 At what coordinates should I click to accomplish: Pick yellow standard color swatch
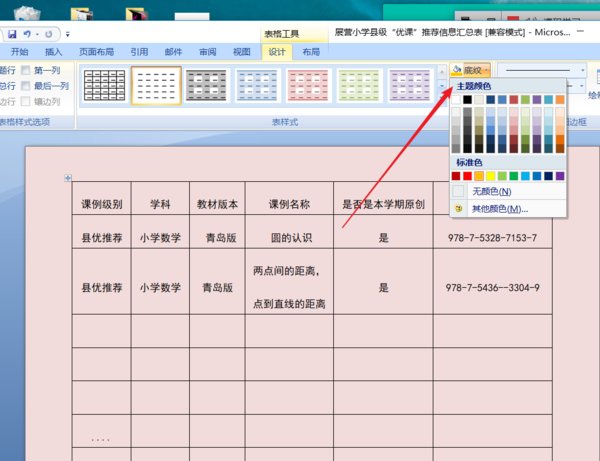[x=491, y=176]
